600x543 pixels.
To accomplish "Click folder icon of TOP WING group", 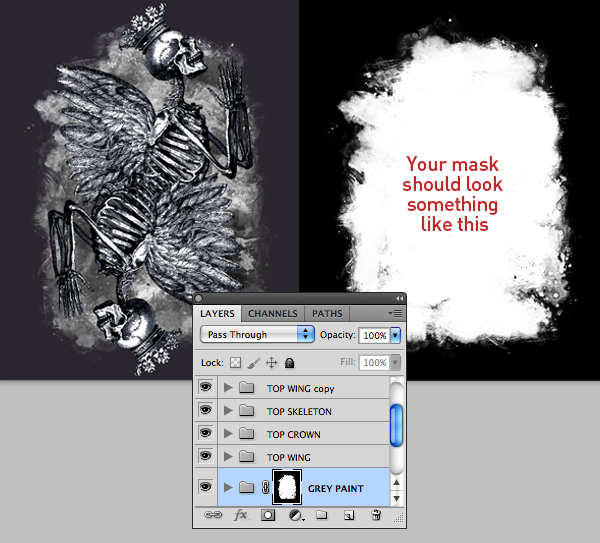I will coord(246,457).
